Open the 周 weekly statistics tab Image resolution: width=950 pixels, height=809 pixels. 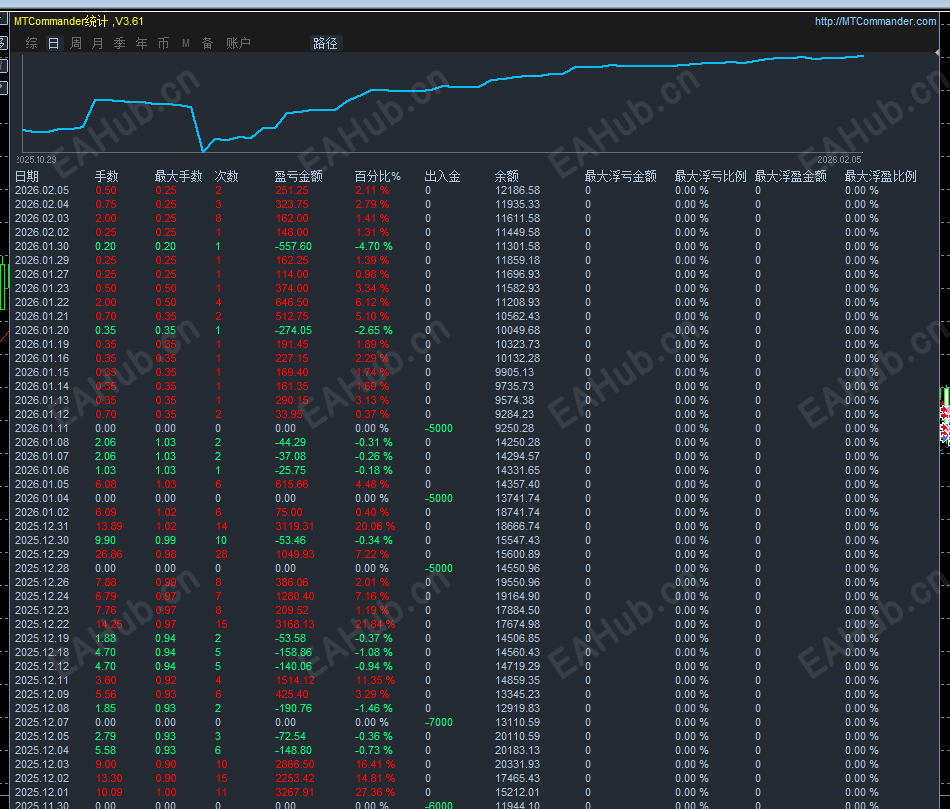[76, 43]
